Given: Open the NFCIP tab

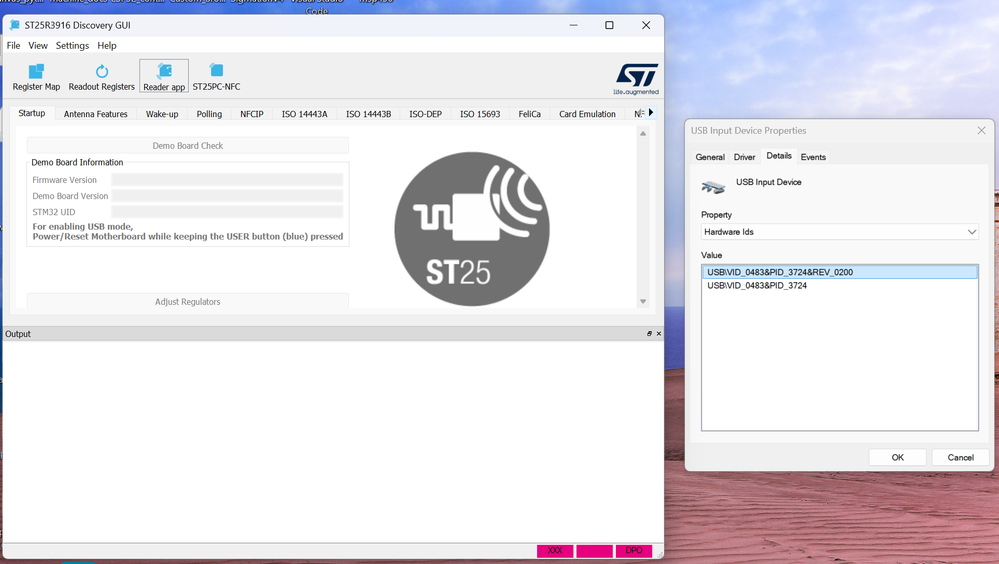Looking at the screenshot, I should click(x=252, y=114).
